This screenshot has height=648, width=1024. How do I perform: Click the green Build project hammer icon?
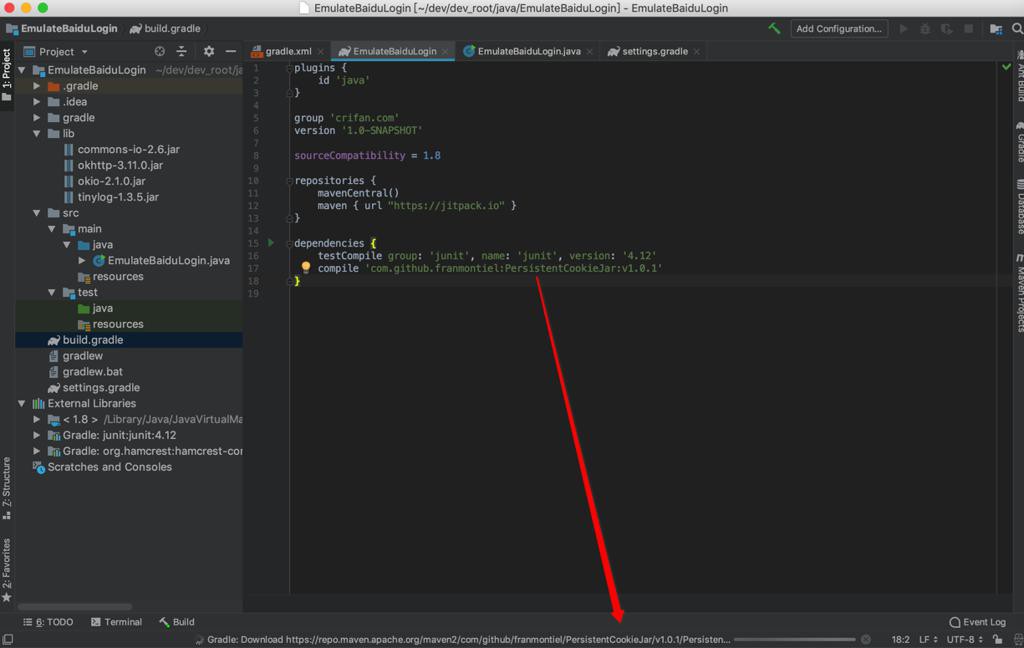[x=774, y=28]
